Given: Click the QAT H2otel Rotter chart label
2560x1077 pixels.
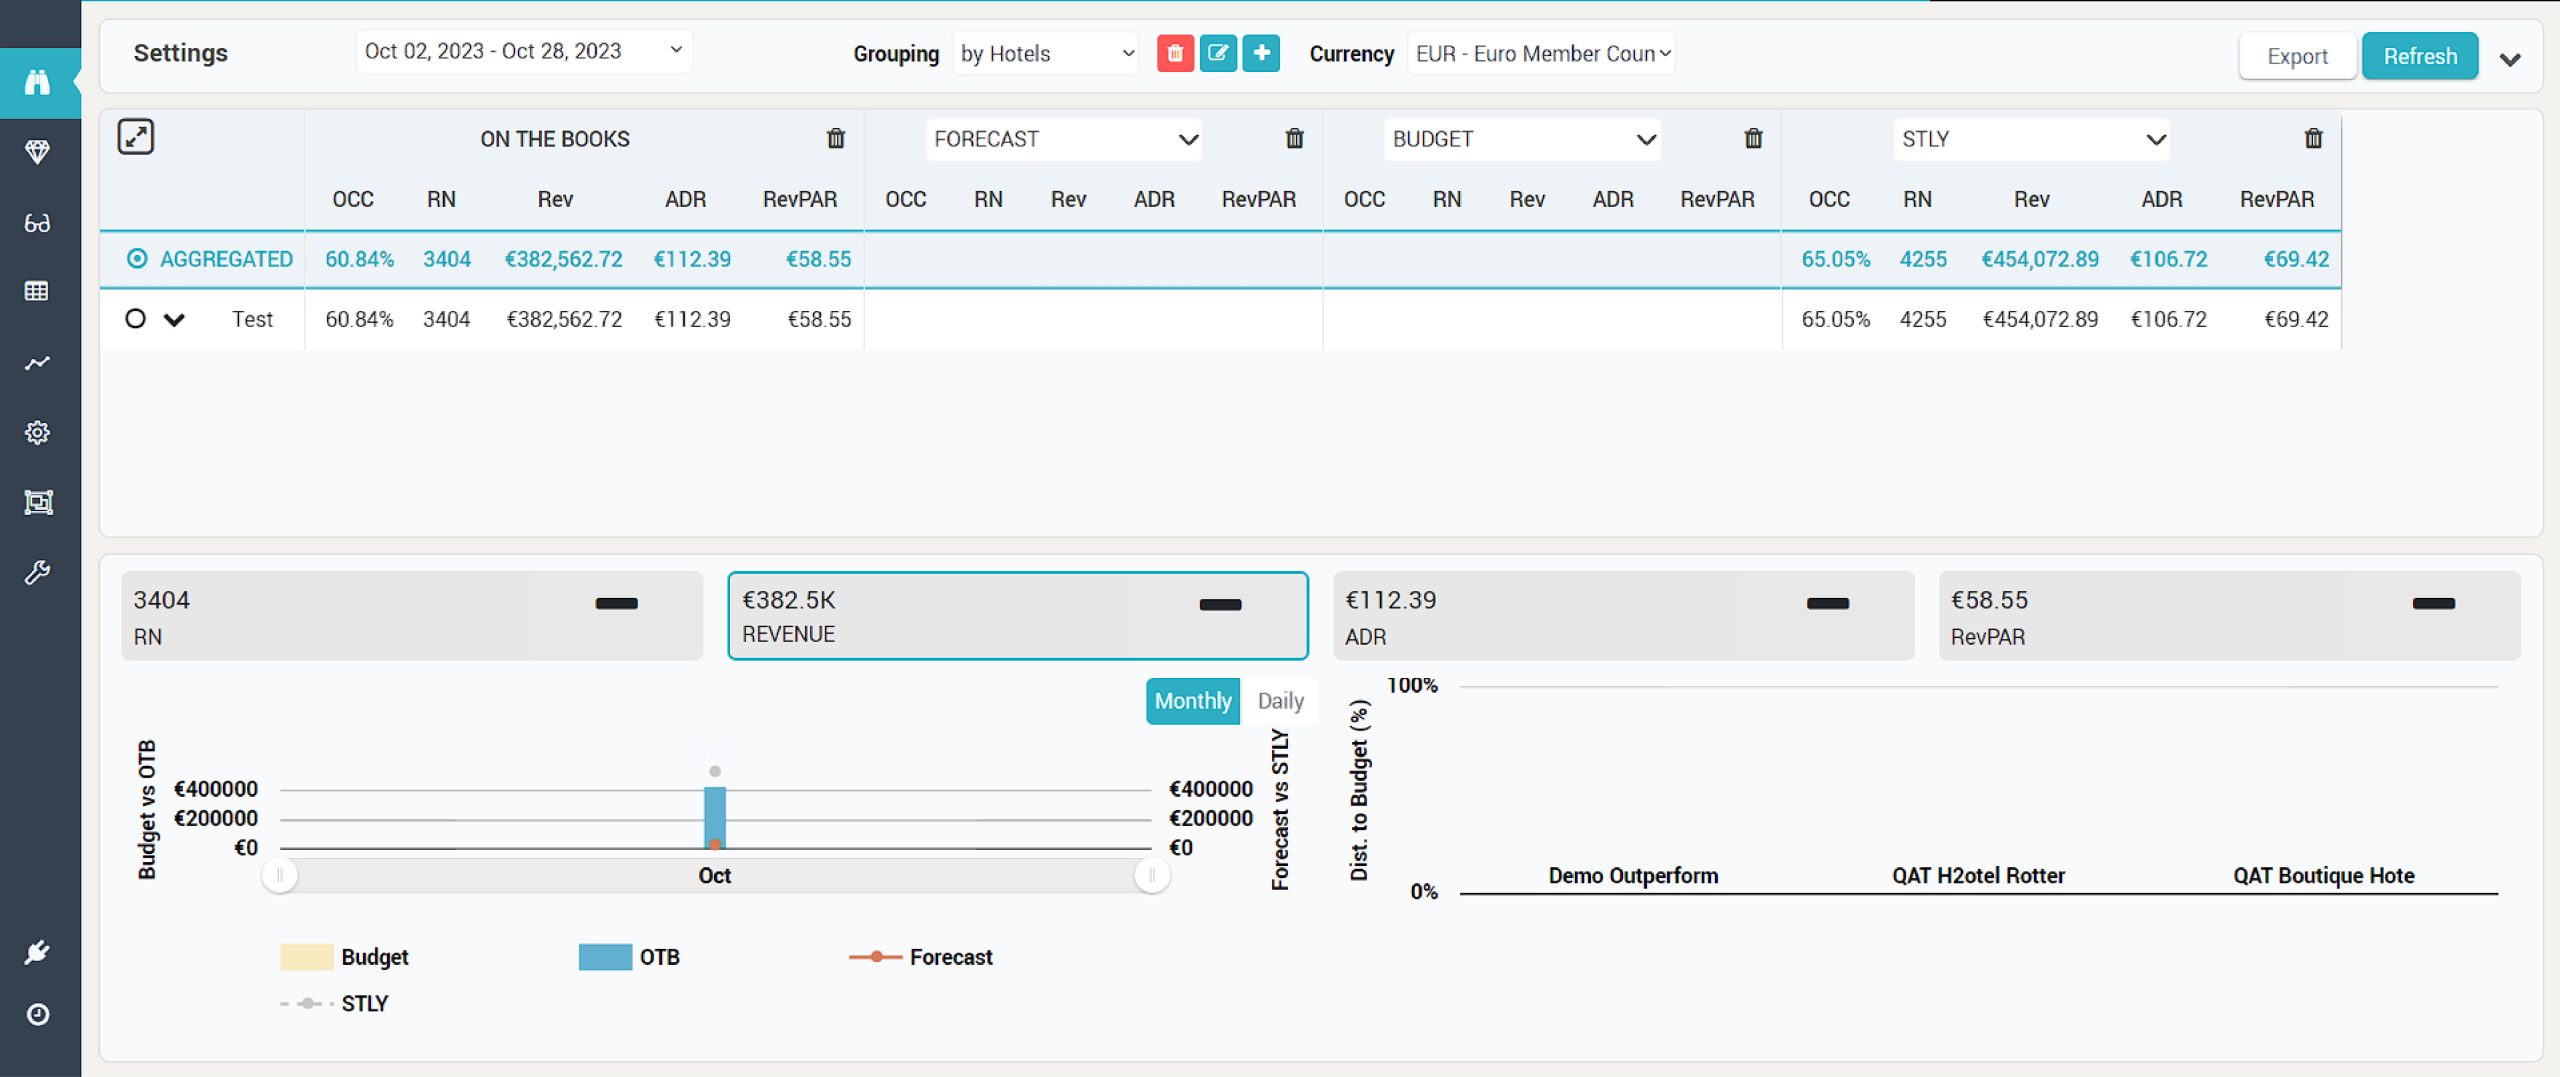Looking at the screenshot, I should (x=1978, y=876).
